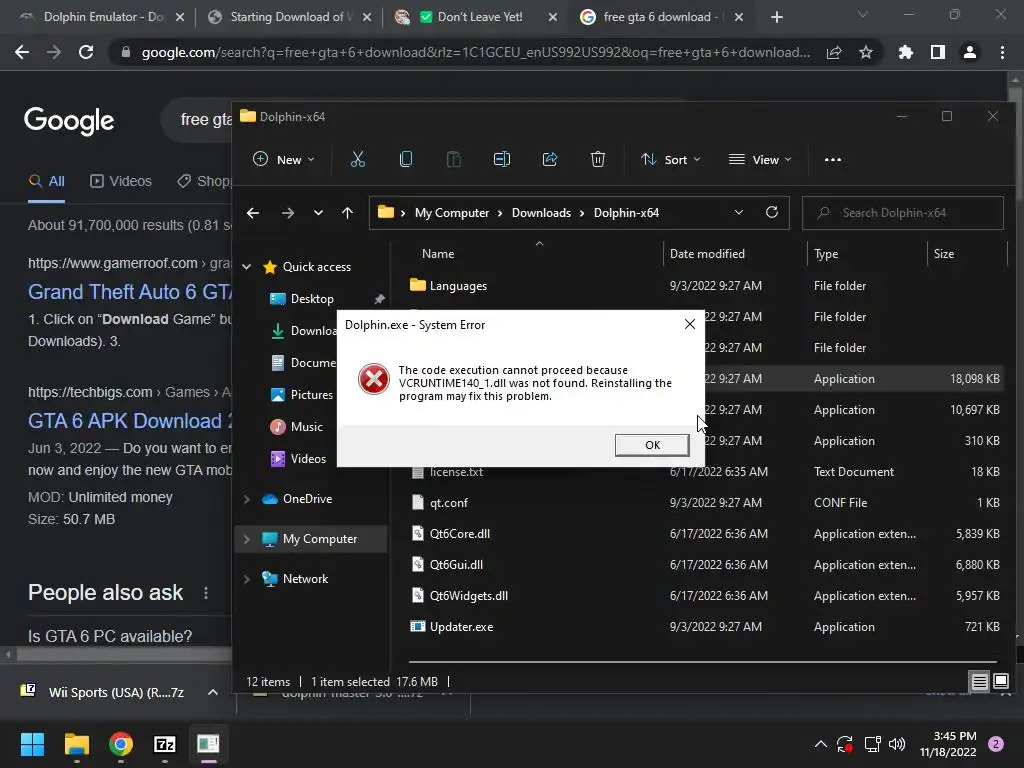Go up one folder level in Explorer
Image resolution: width=1024 pixels, height=768 pixels.
pyautogui.click(x=347, y=213)
